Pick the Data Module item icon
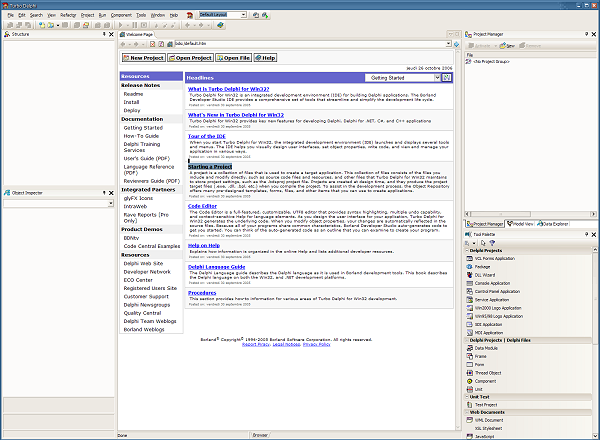The width and height of the screenshot is (600, 440). pos(470,348)
